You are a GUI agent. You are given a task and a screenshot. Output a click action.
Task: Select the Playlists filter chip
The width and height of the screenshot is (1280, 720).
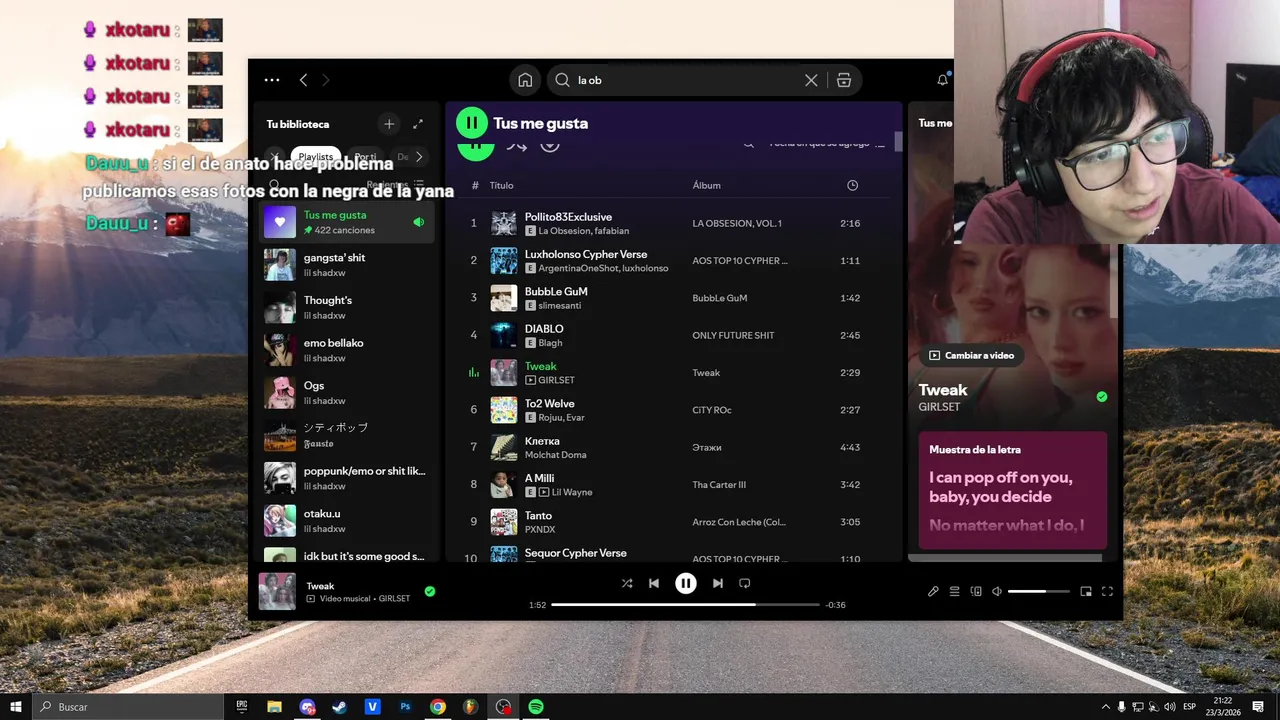pyautogui.click(x=315, y=157)
